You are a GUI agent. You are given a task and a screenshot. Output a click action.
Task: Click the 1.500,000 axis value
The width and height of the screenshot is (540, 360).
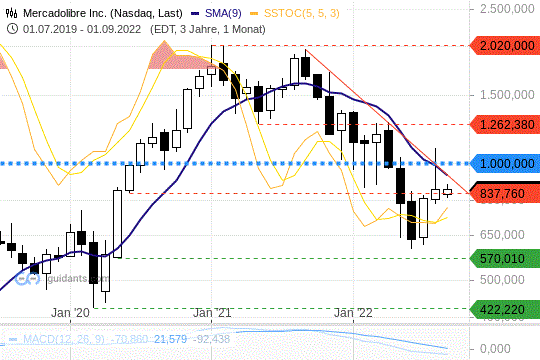(507, 95)
